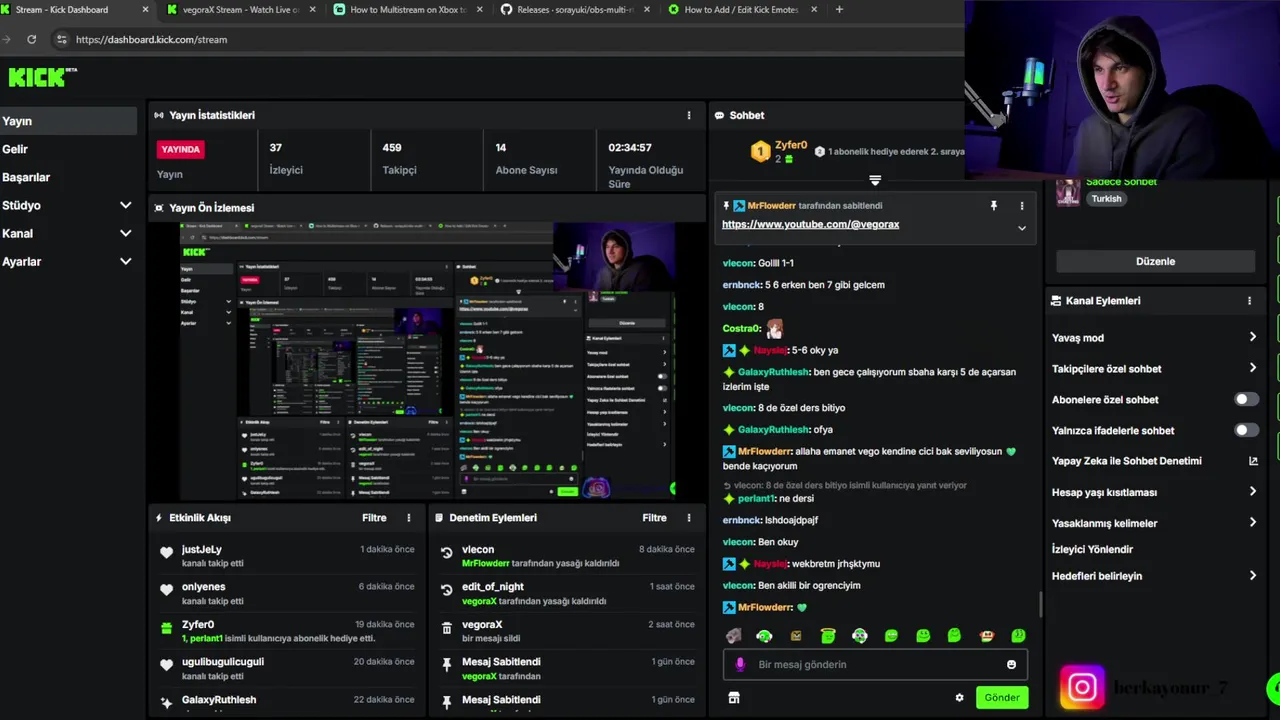Open the pinned youtube.com/@vegorax link
This screenshot has width=1280, height=720.
(x=810, y=225)
